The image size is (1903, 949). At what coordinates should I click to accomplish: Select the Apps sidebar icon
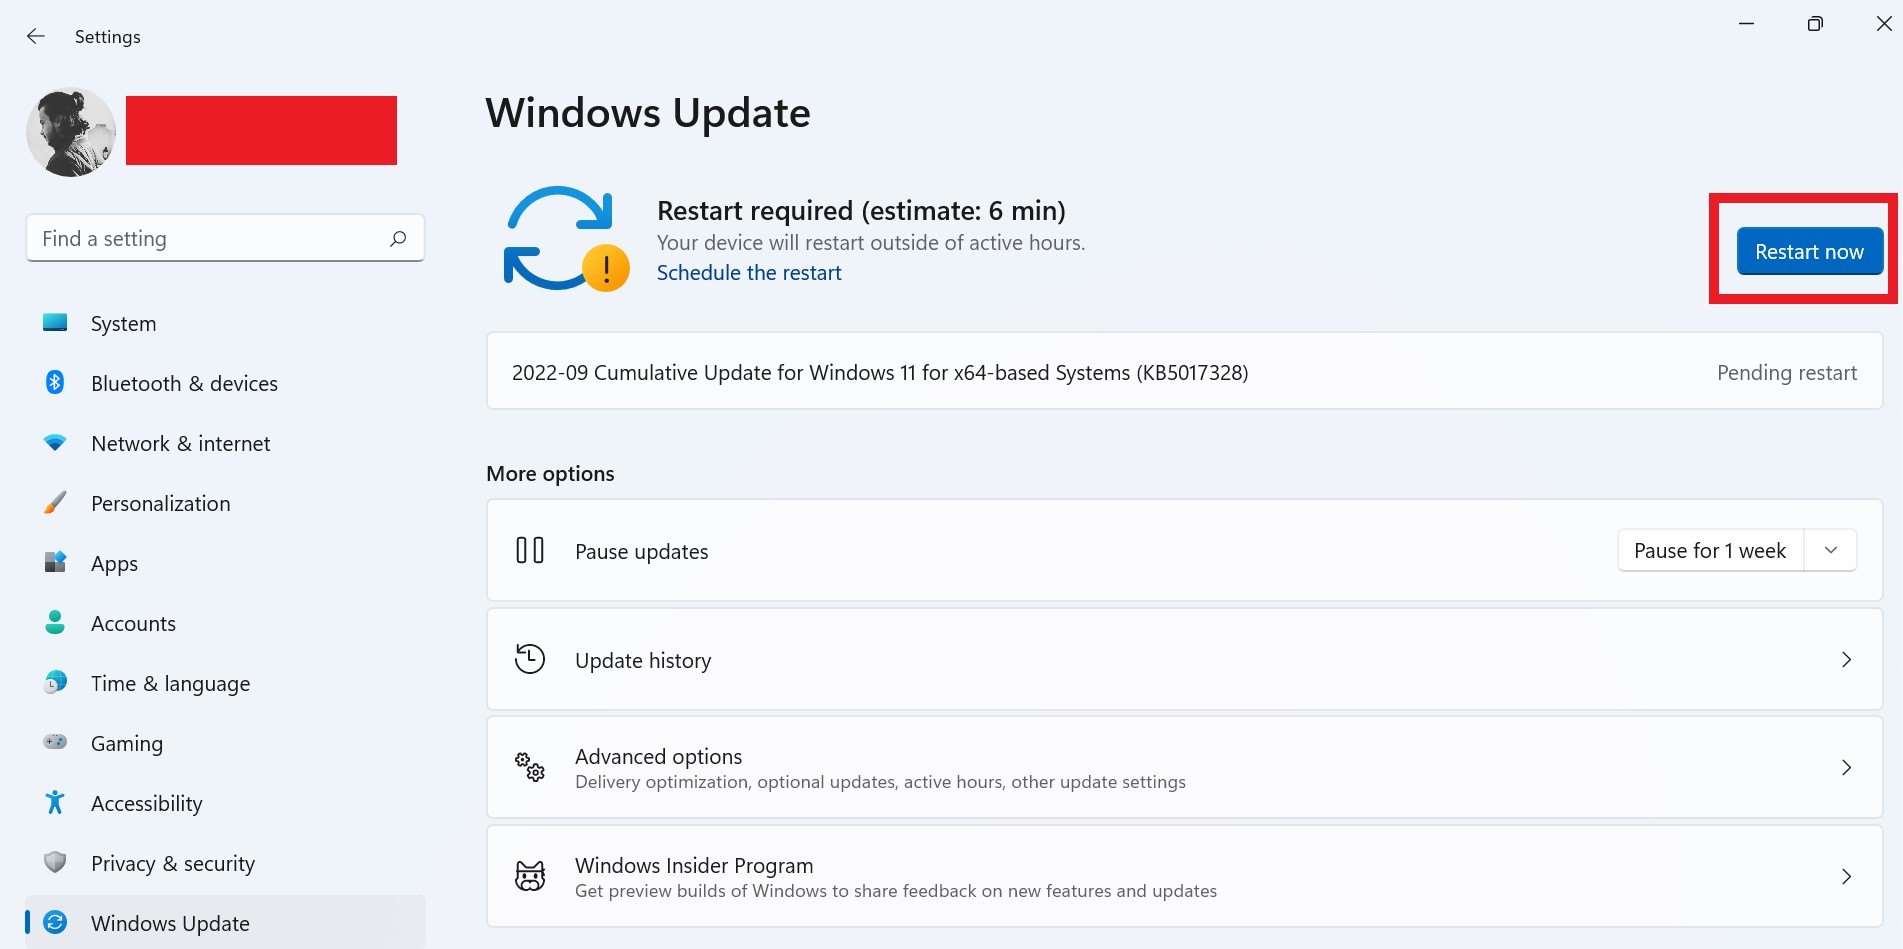pos(54,563)
